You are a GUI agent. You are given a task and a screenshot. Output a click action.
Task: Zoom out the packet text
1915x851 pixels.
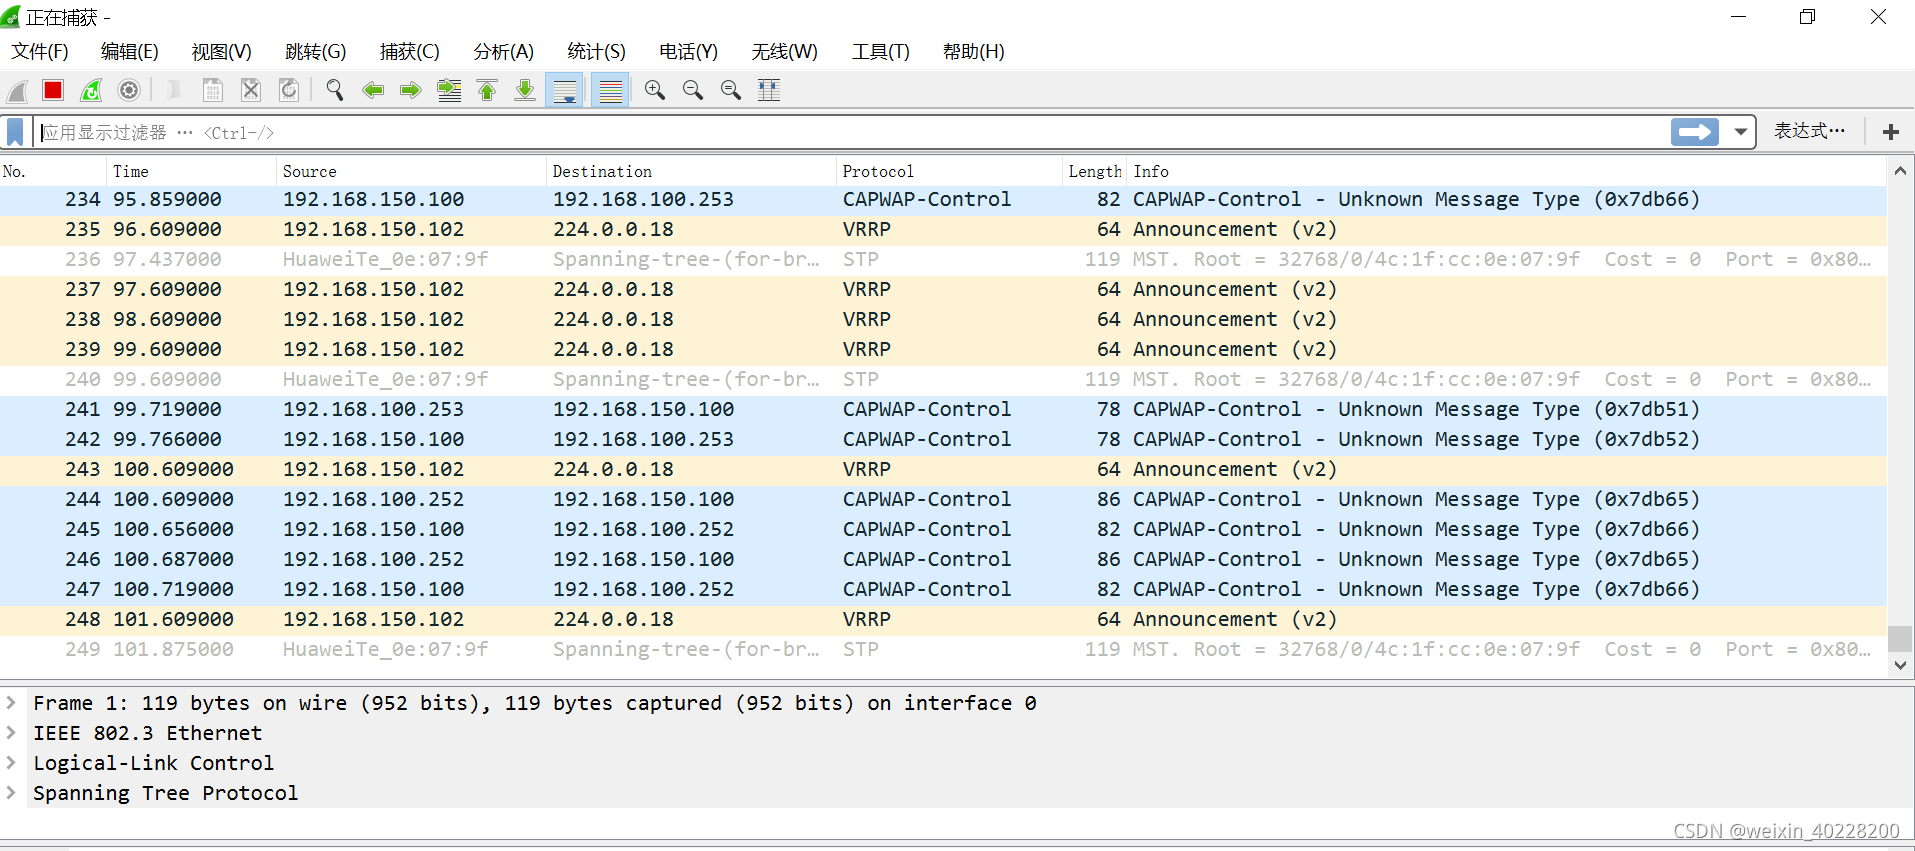tap(693, 91)
